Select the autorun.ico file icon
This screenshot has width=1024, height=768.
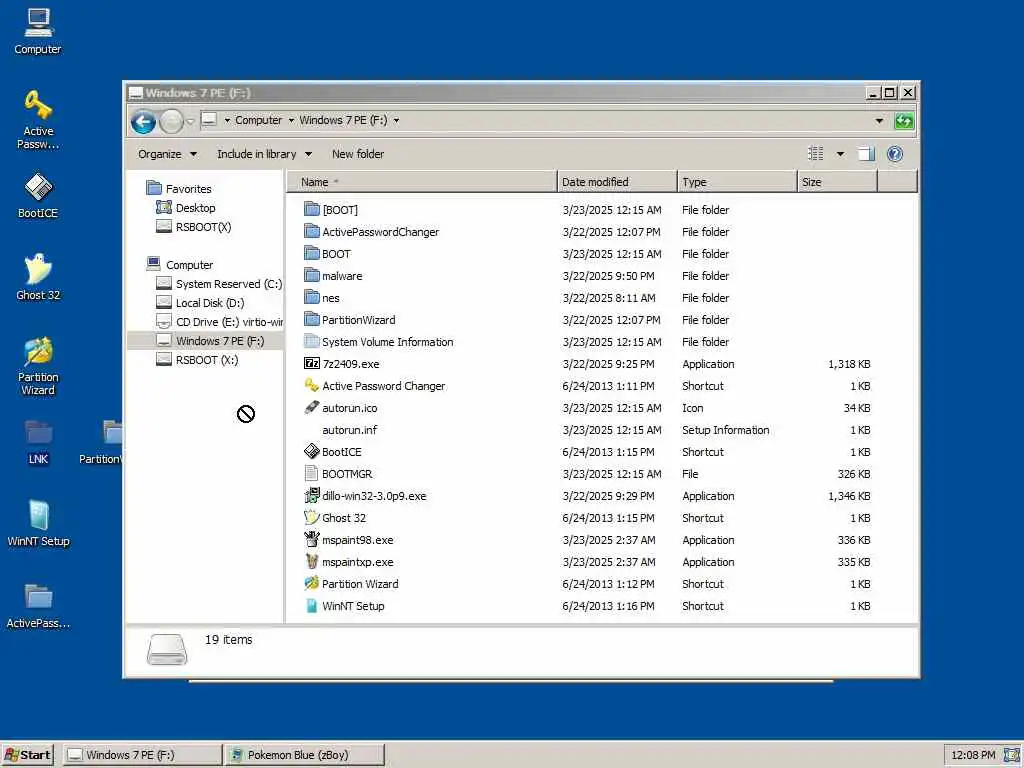[312, 408]
